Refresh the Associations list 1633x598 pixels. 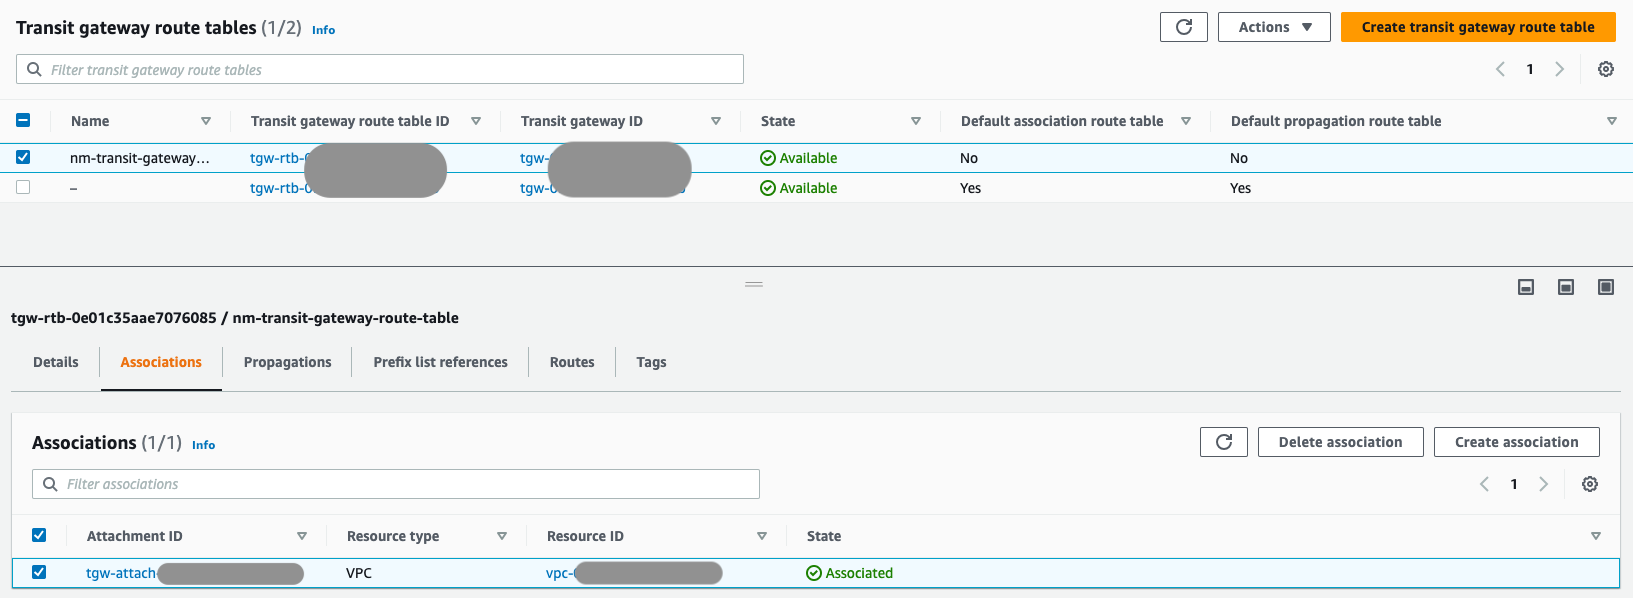coord(1224,442)
